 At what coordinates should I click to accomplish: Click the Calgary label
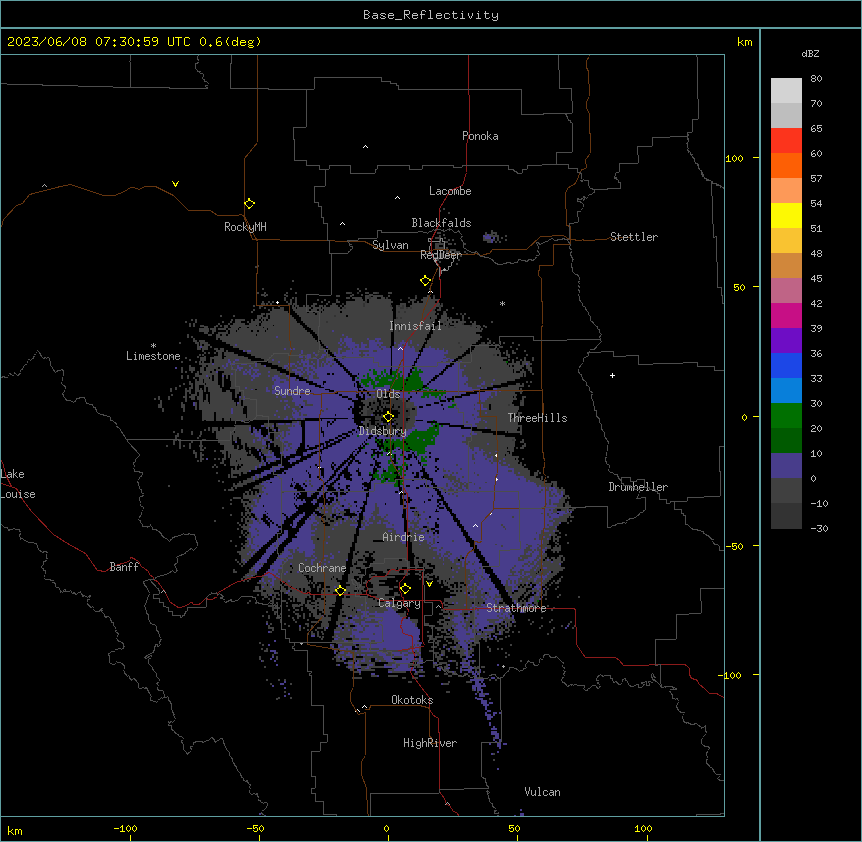pyautogui.click(x=399, y=603)
